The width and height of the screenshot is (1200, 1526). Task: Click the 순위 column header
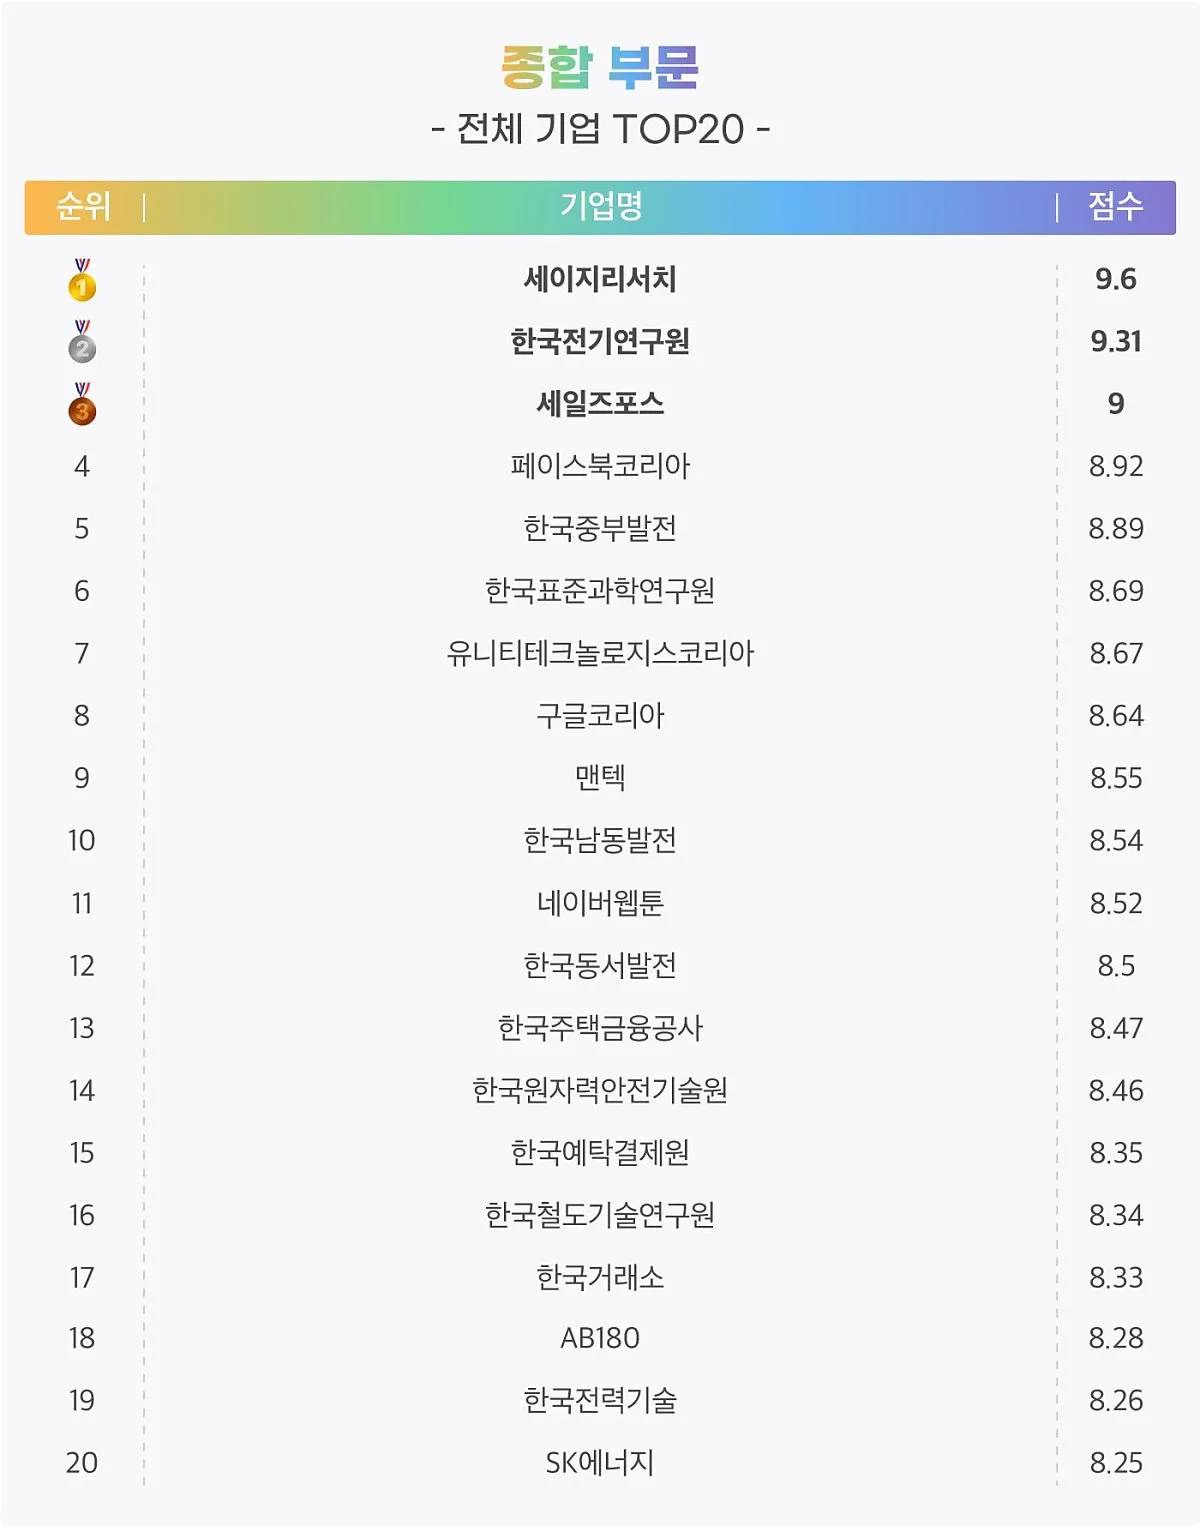click(83, 206)
